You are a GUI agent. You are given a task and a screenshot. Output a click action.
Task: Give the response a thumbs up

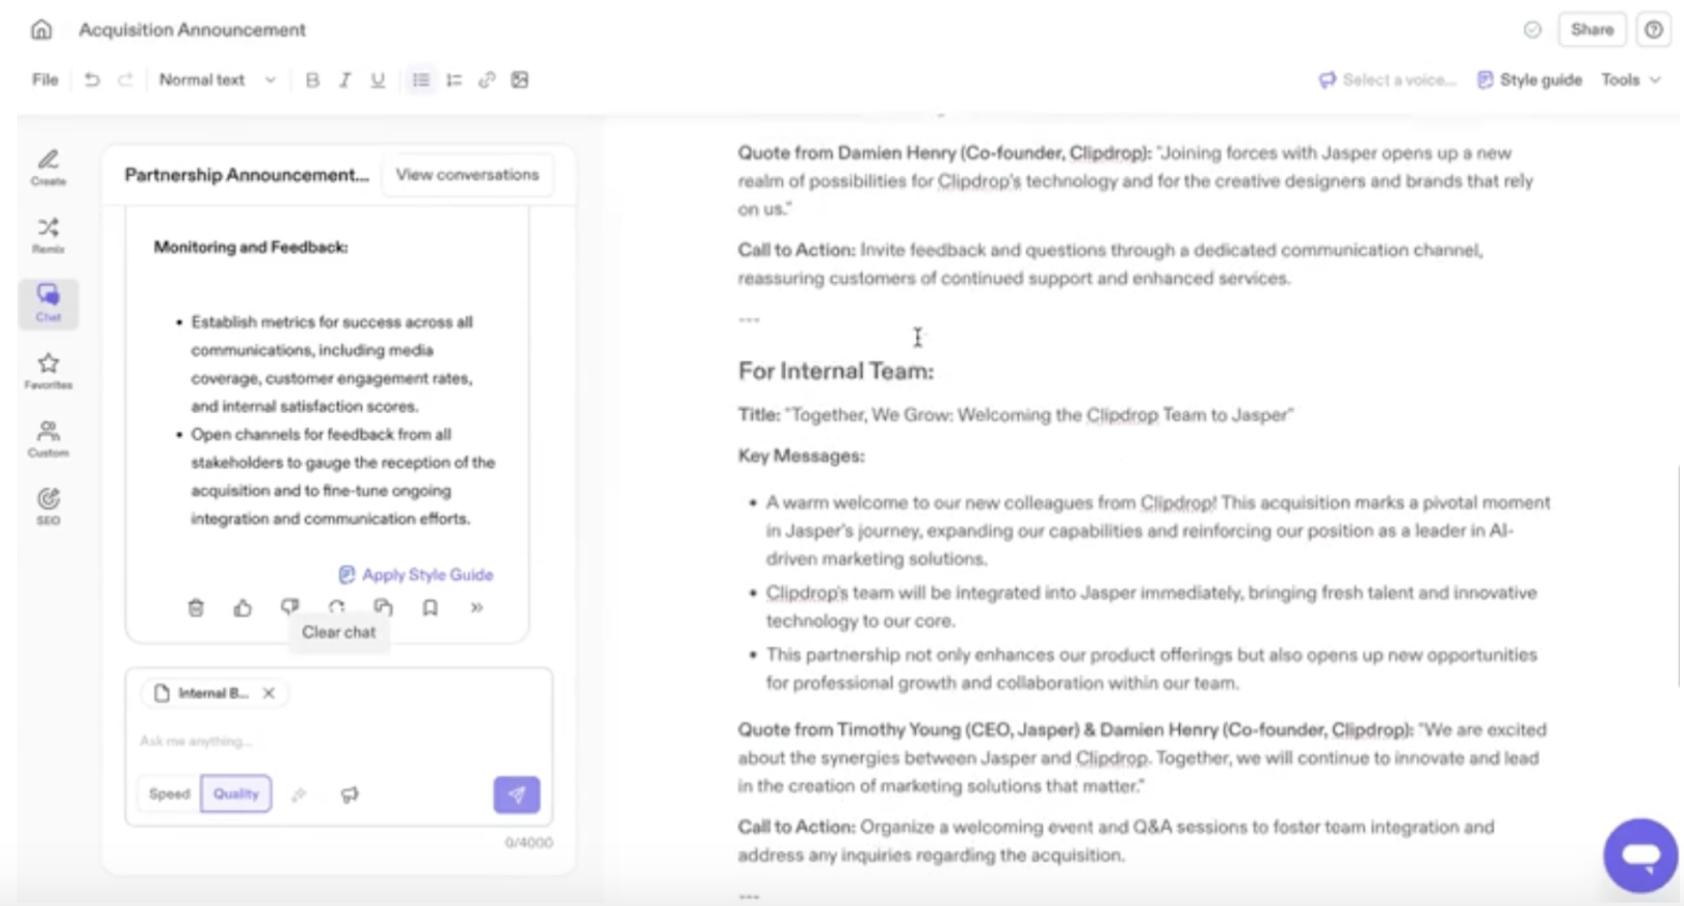click(243, 608)
